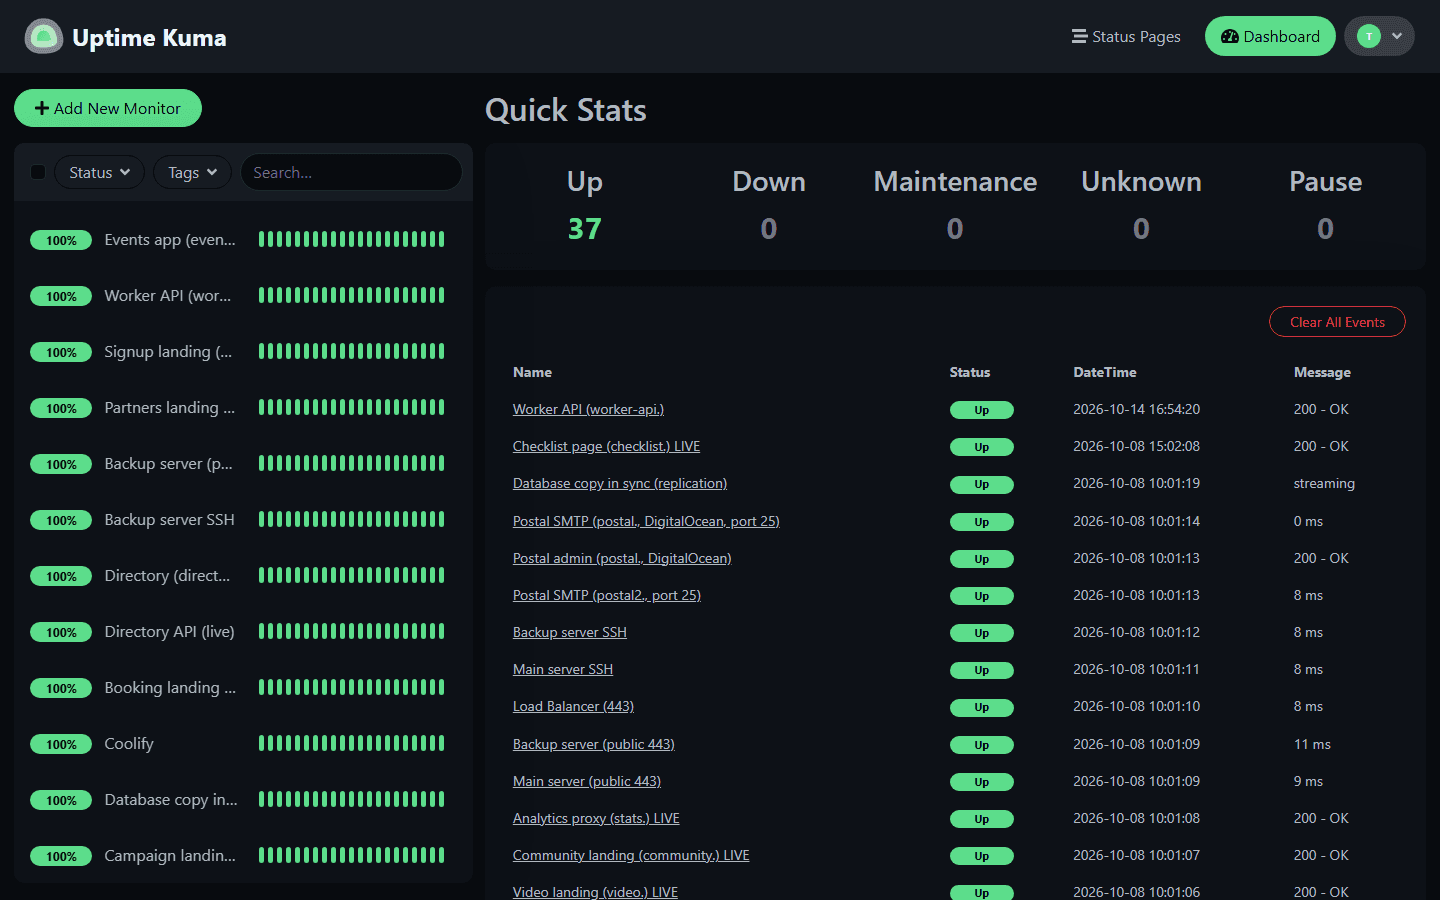
Task: Open Checklist page (checklist.) LIVE link
Action: point(606,446)
